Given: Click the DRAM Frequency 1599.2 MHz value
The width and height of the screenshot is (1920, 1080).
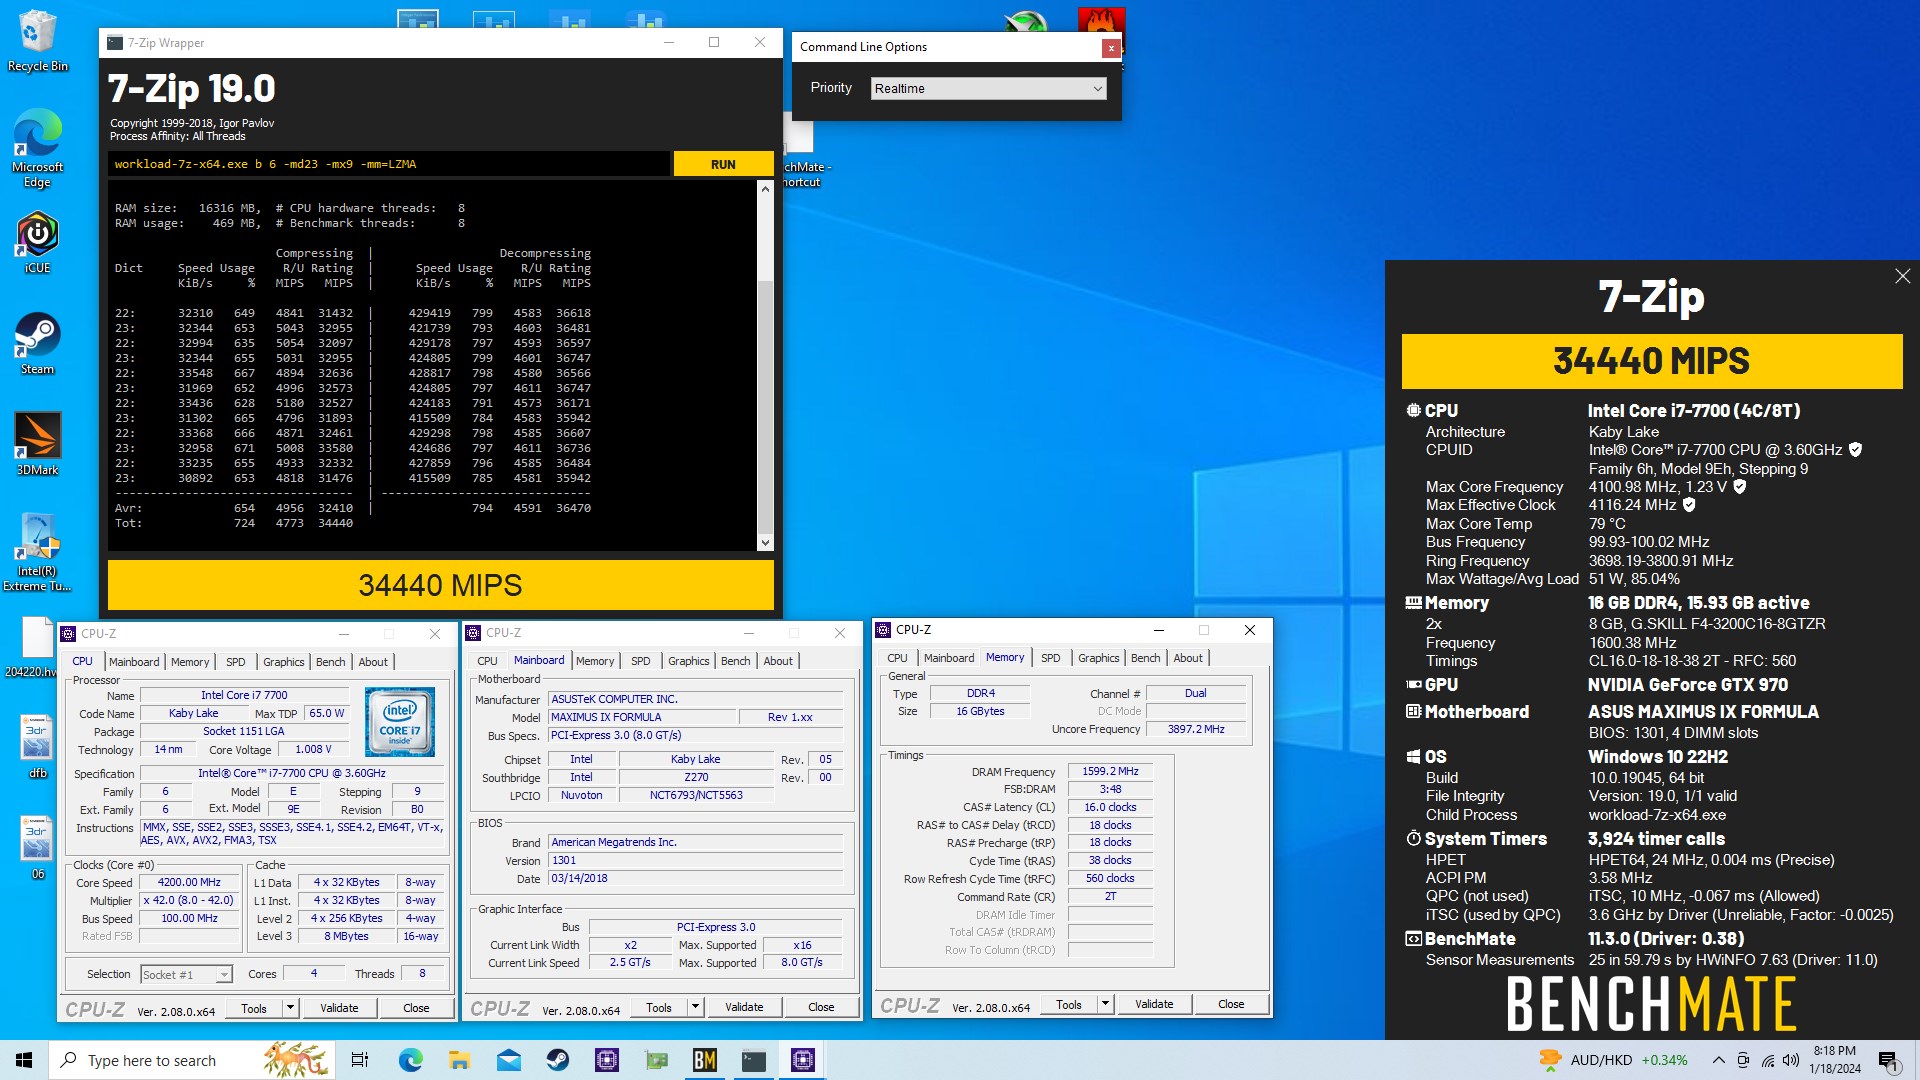Looking at the screenshot, I should (x=1110, y=771).
